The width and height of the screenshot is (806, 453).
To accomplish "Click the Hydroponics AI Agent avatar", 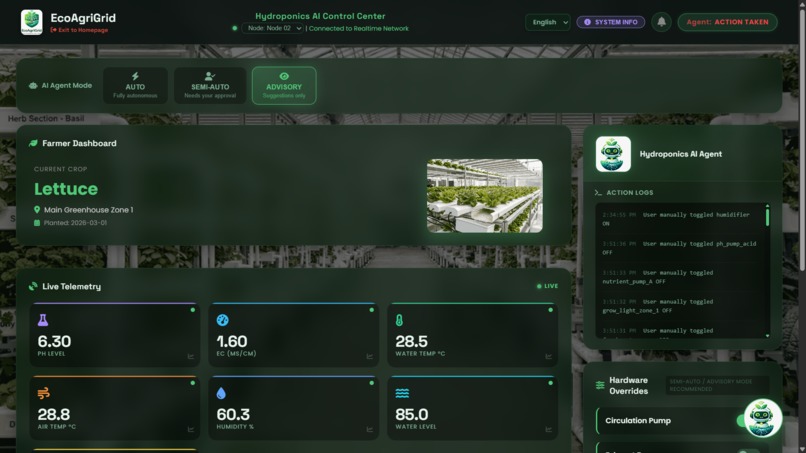I will click(613, 154).
